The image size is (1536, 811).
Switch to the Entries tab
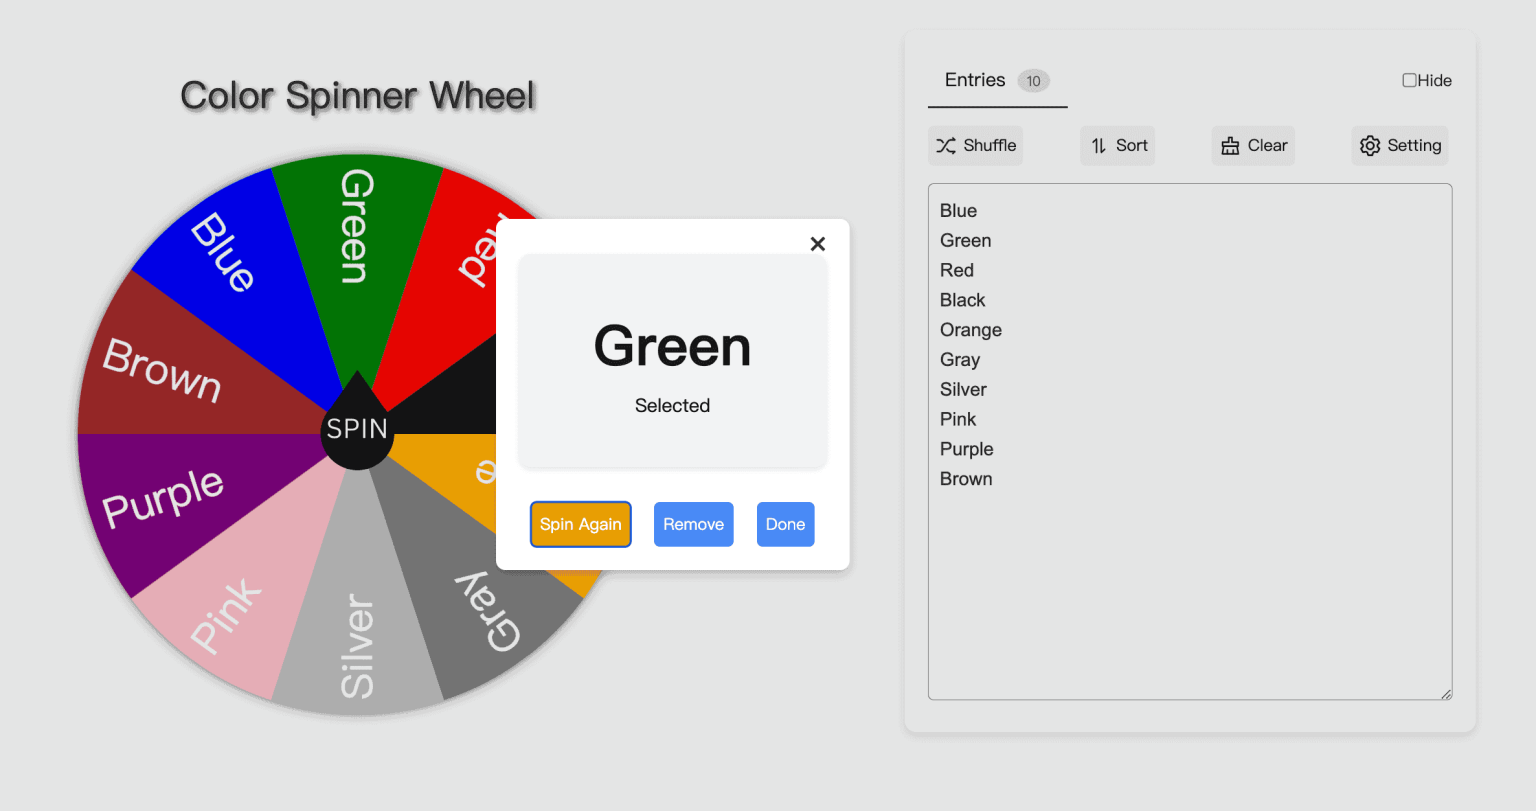coord(974,80)
